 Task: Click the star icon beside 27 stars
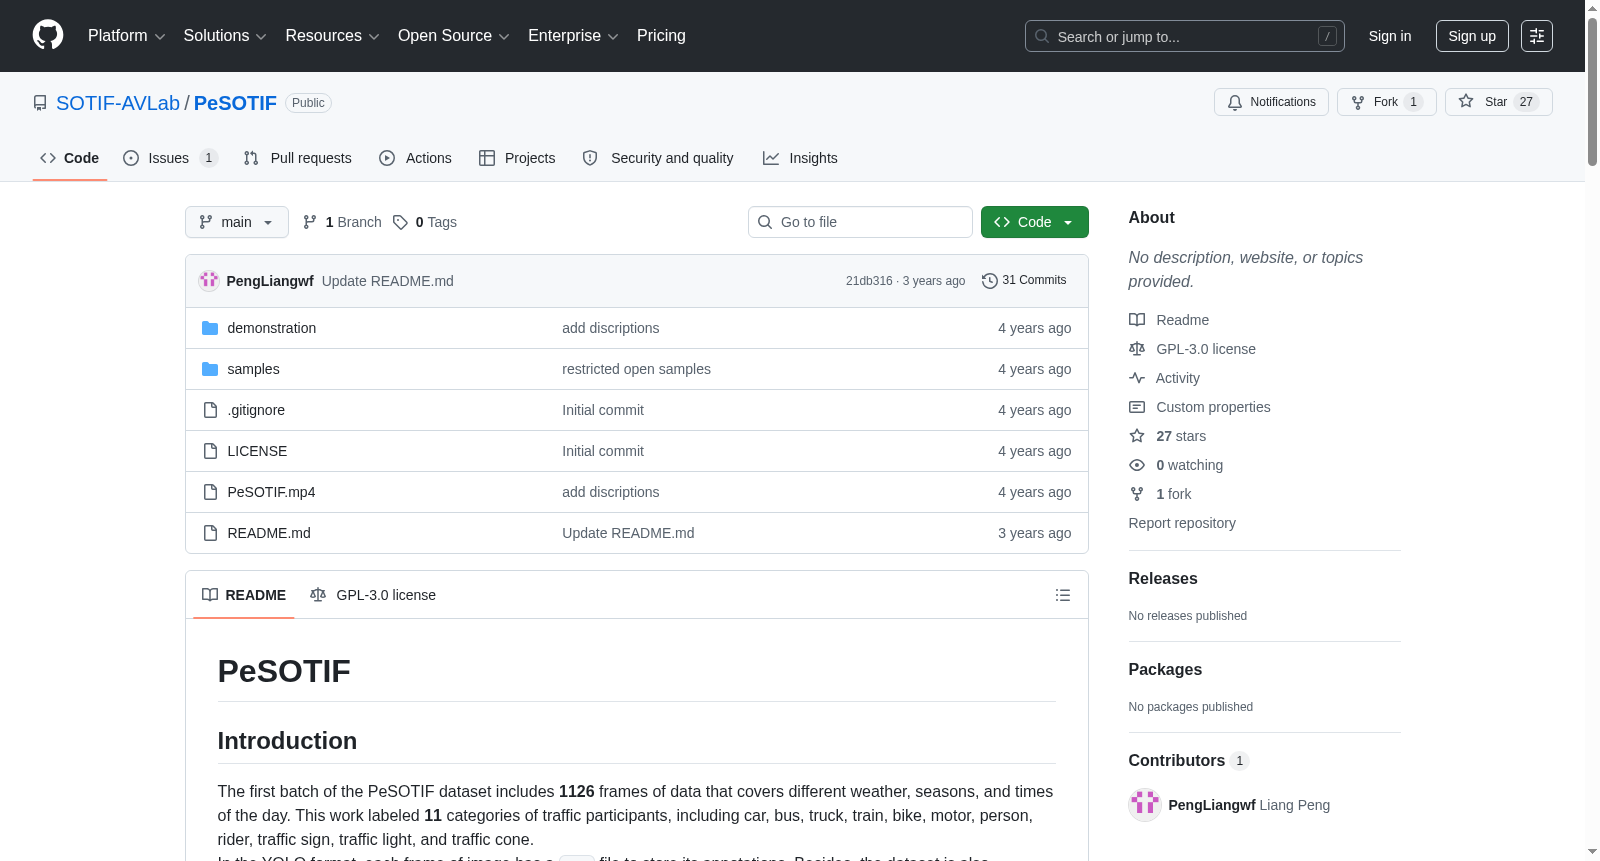tap(1137, 436)
